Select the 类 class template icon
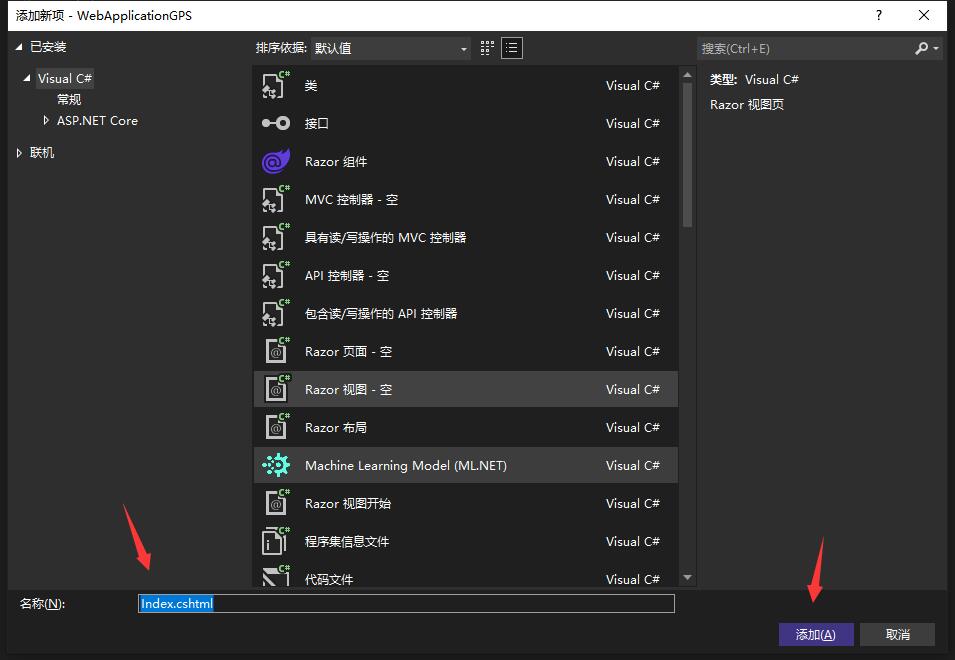 pyautogui.click(x=275, y=85)
